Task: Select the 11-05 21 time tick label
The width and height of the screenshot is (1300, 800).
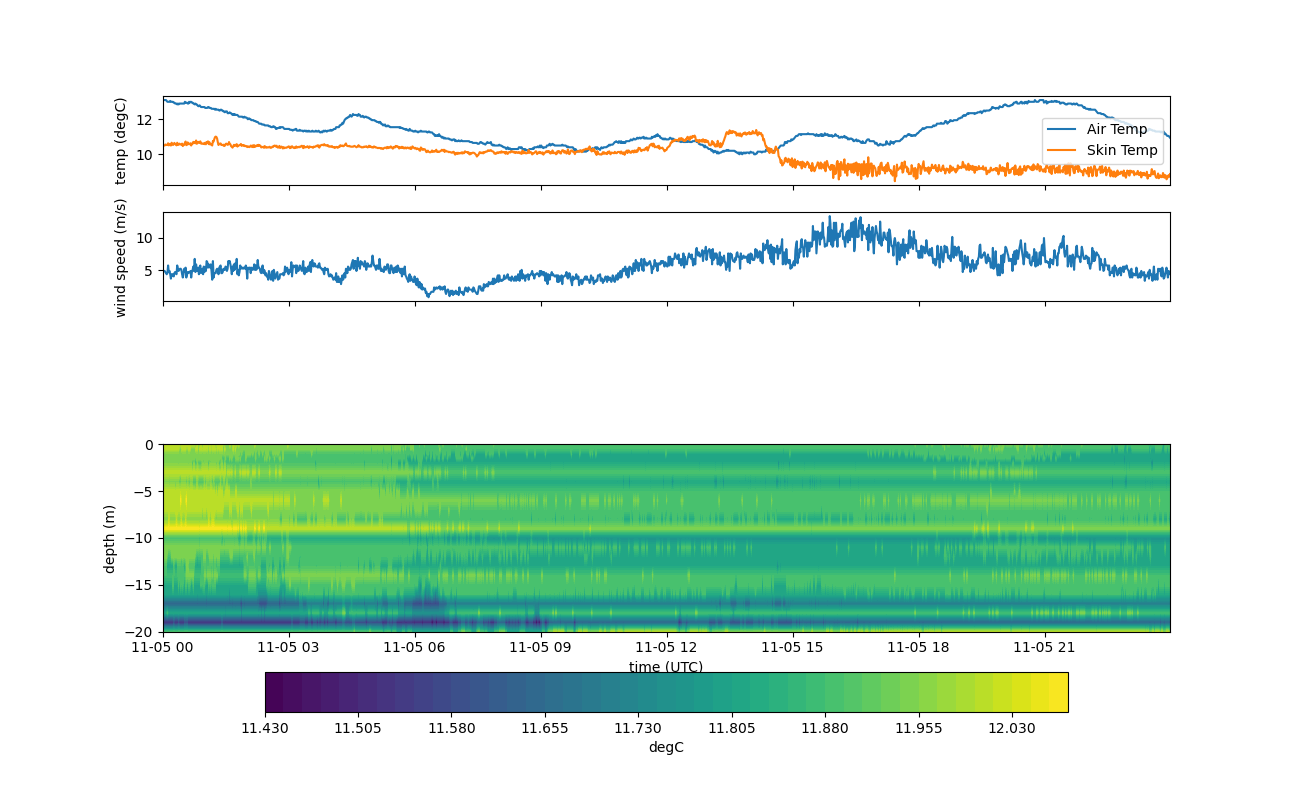Action: [x=1045, y=647]
